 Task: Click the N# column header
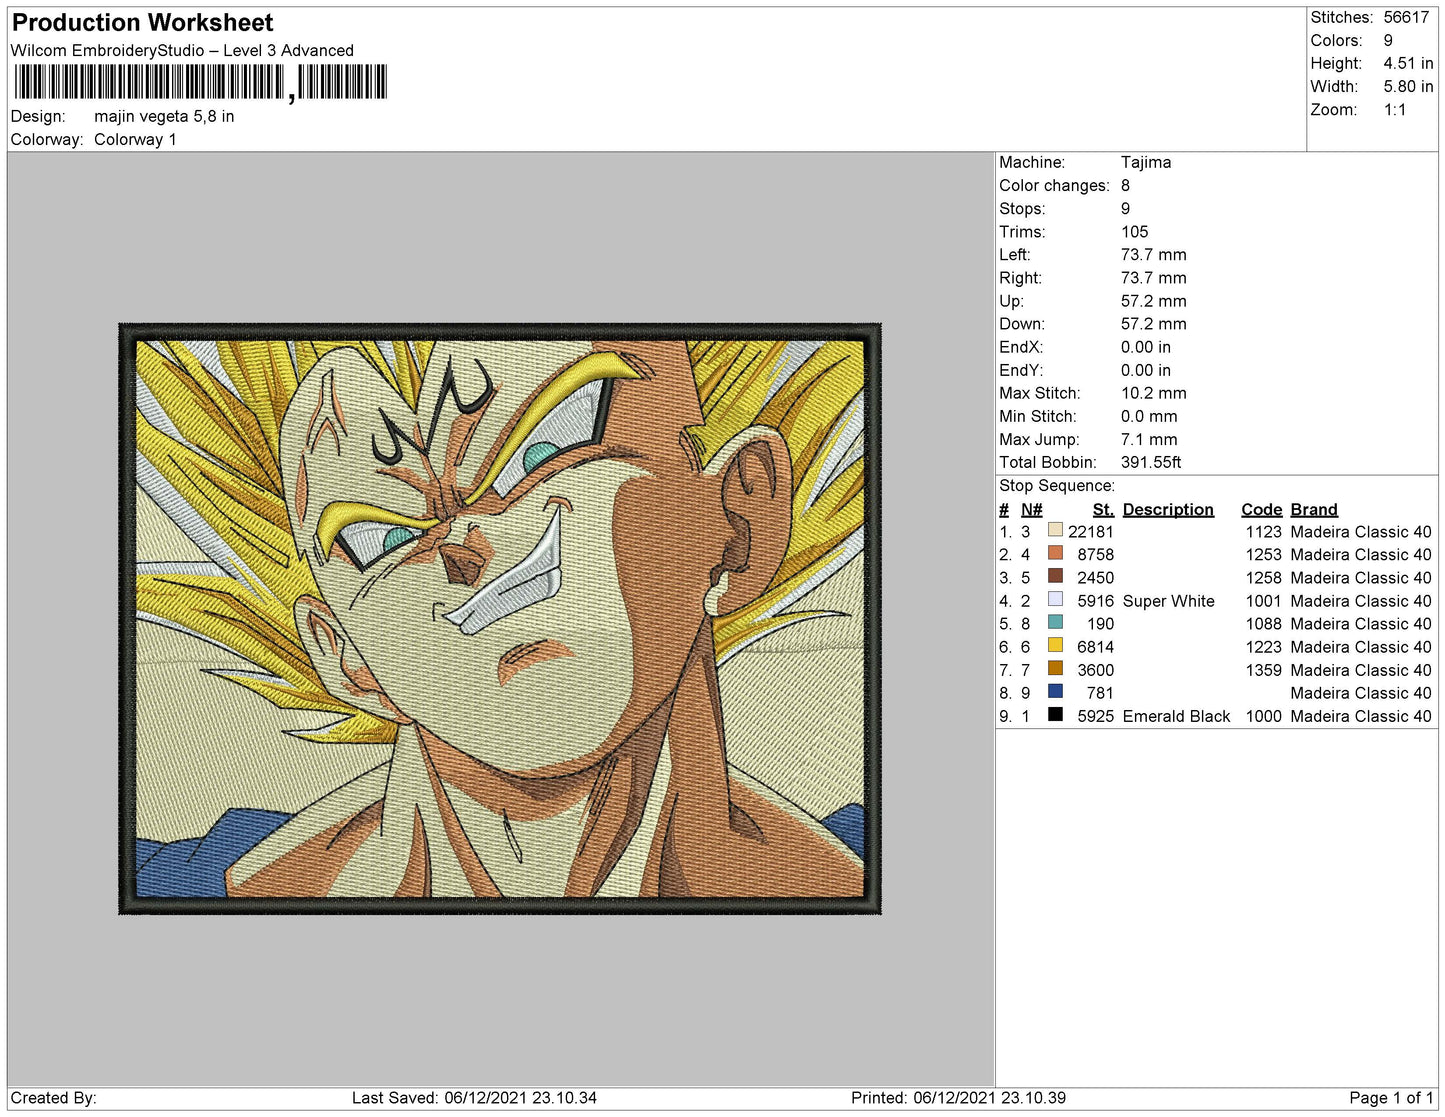(x=1031, y=509)
